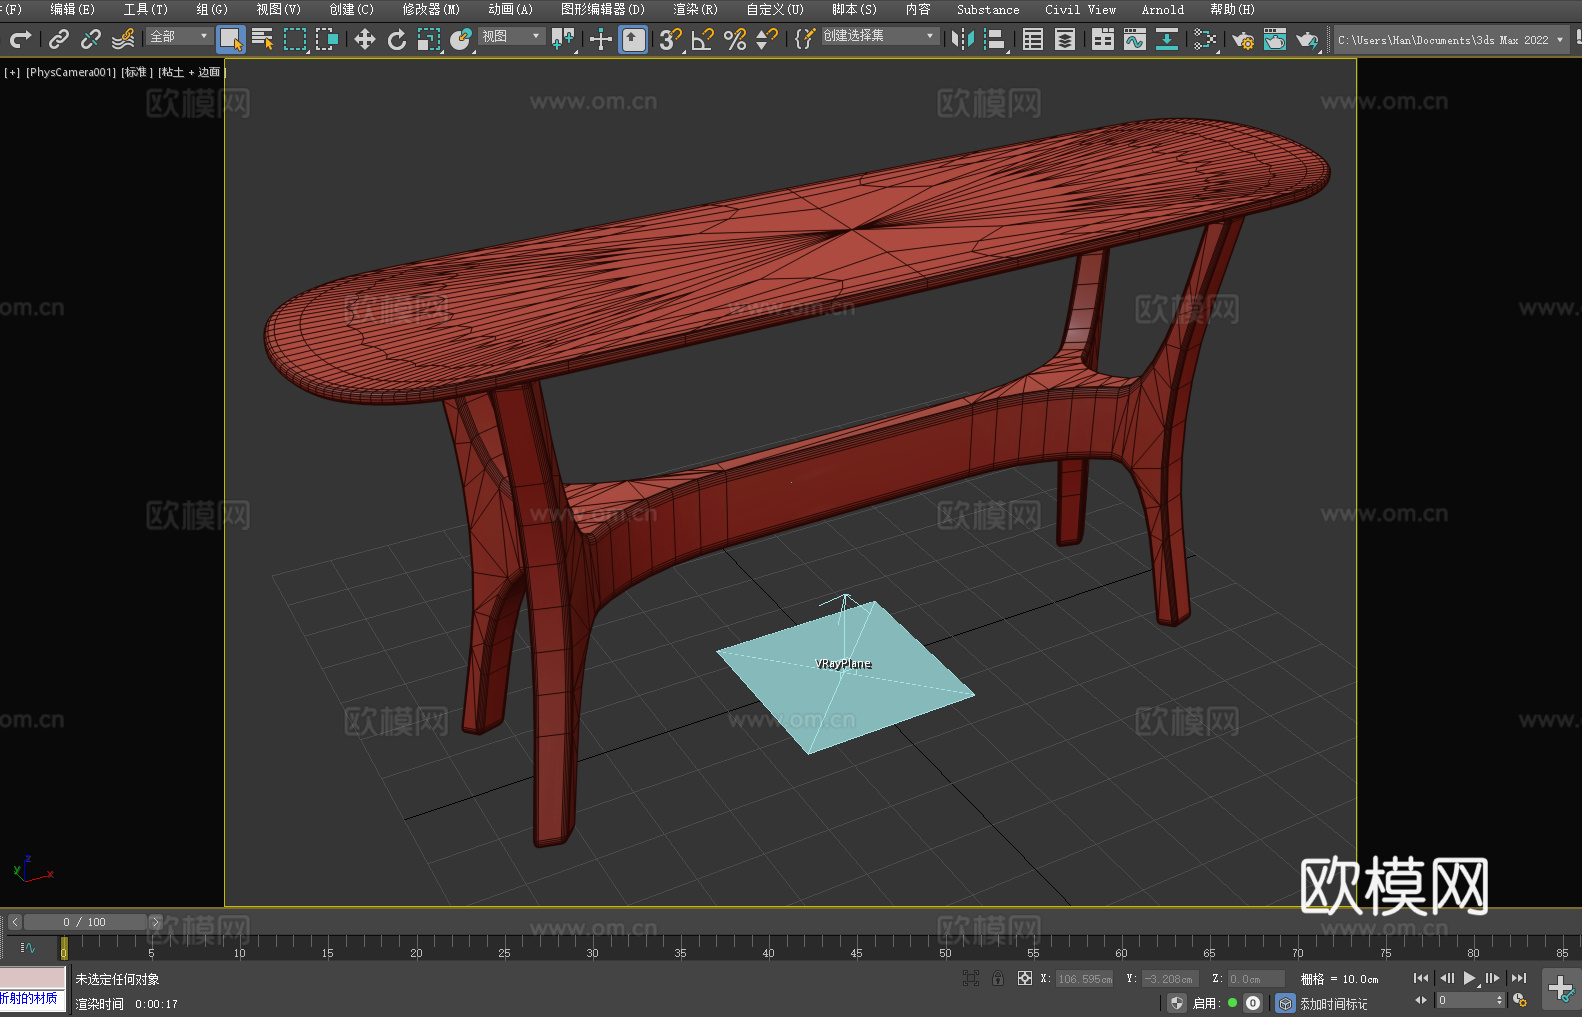Open the Curve Editor icon

pyautogui.click(x=1135, y=39)
